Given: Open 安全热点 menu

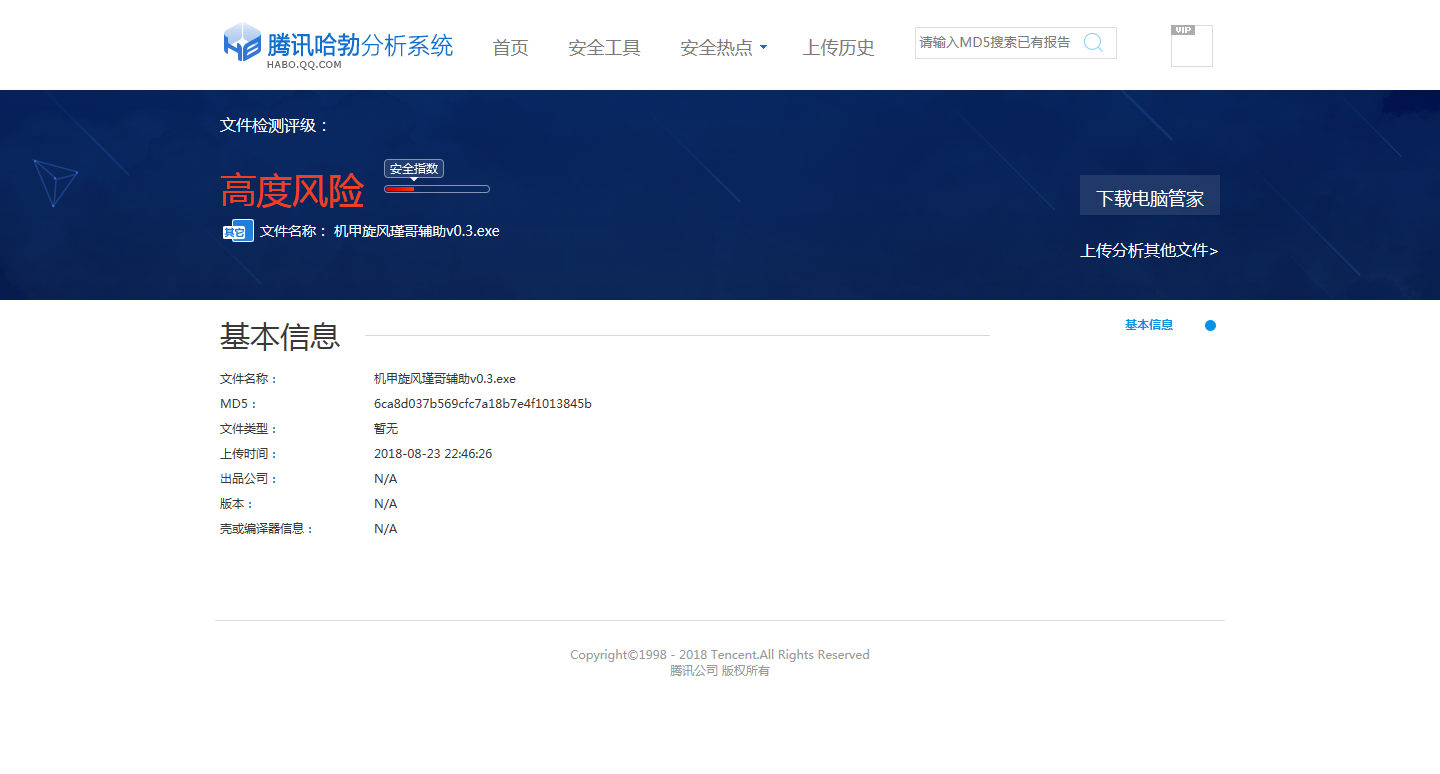Looking at the screenshot, I should click(x=717, y=47).
